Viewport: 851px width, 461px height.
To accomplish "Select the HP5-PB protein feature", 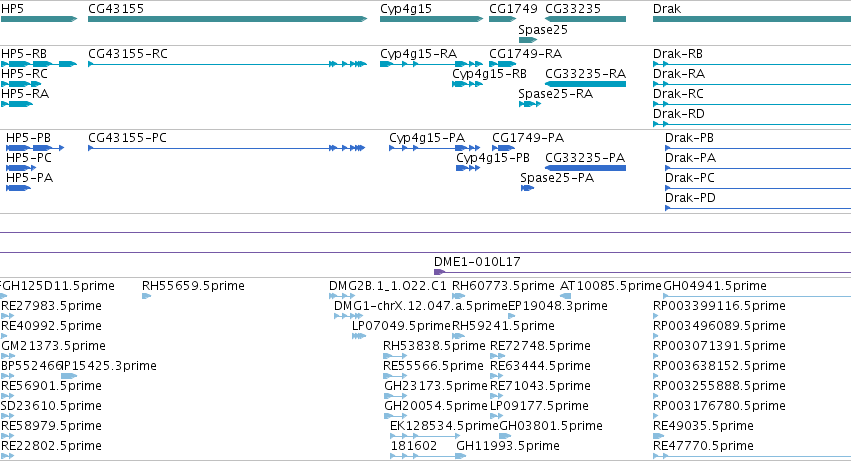I will point(35,148).
